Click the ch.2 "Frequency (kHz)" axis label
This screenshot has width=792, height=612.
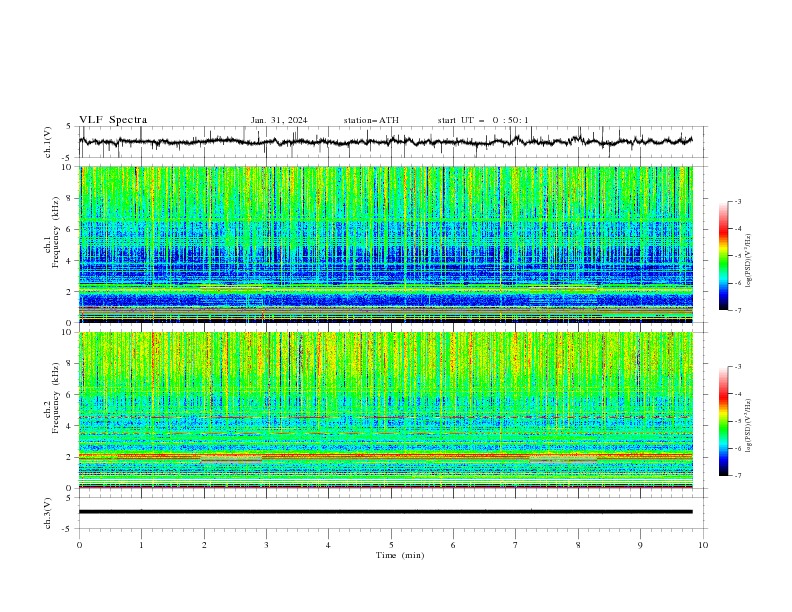pos(56,398)
